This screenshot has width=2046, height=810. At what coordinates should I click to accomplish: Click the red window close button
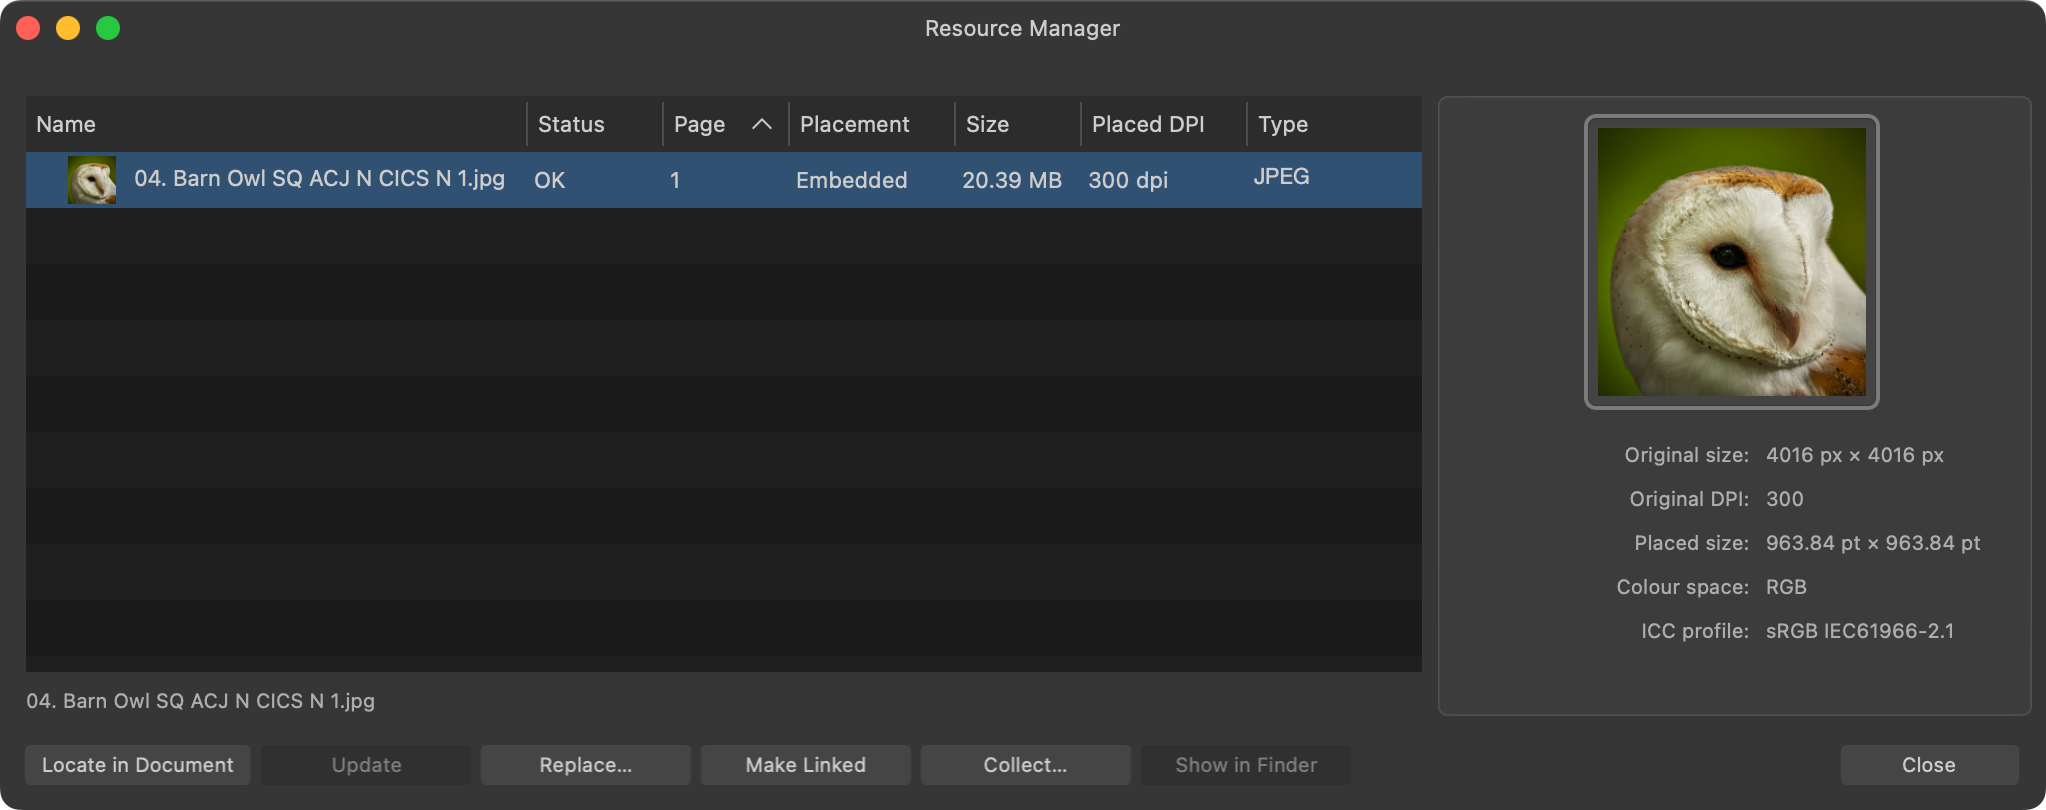pyautogui.click(x=28, y=28)
